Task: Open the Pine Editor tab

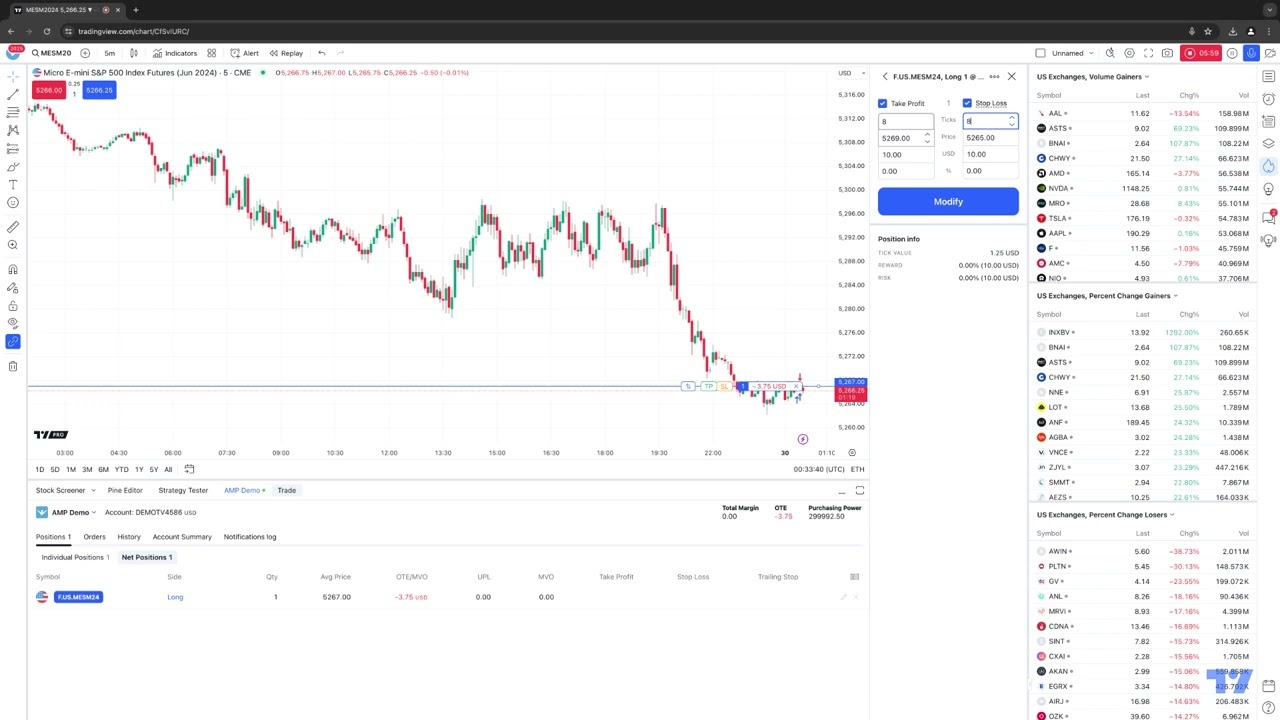Action: 125,490
